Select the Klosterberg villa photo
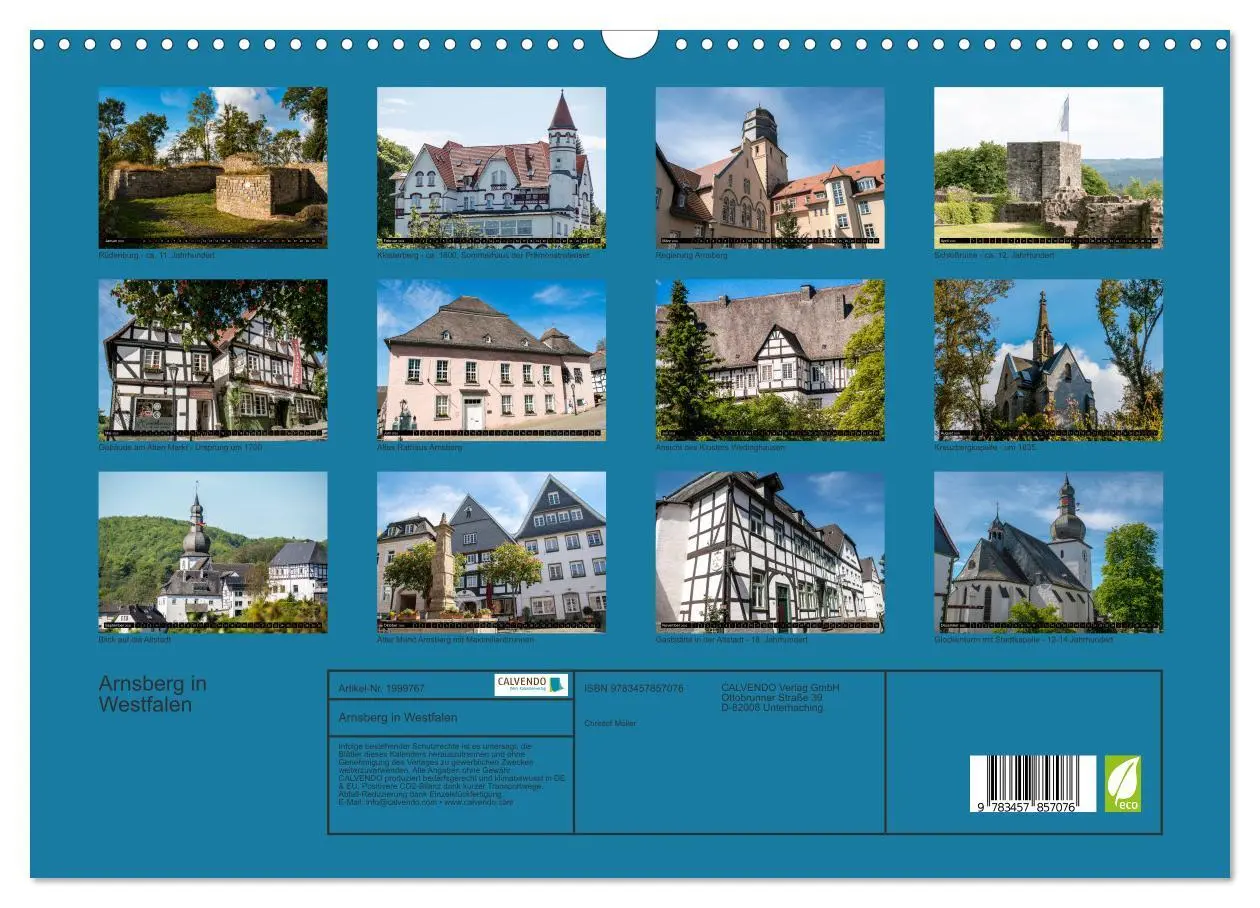 (491, 167)
